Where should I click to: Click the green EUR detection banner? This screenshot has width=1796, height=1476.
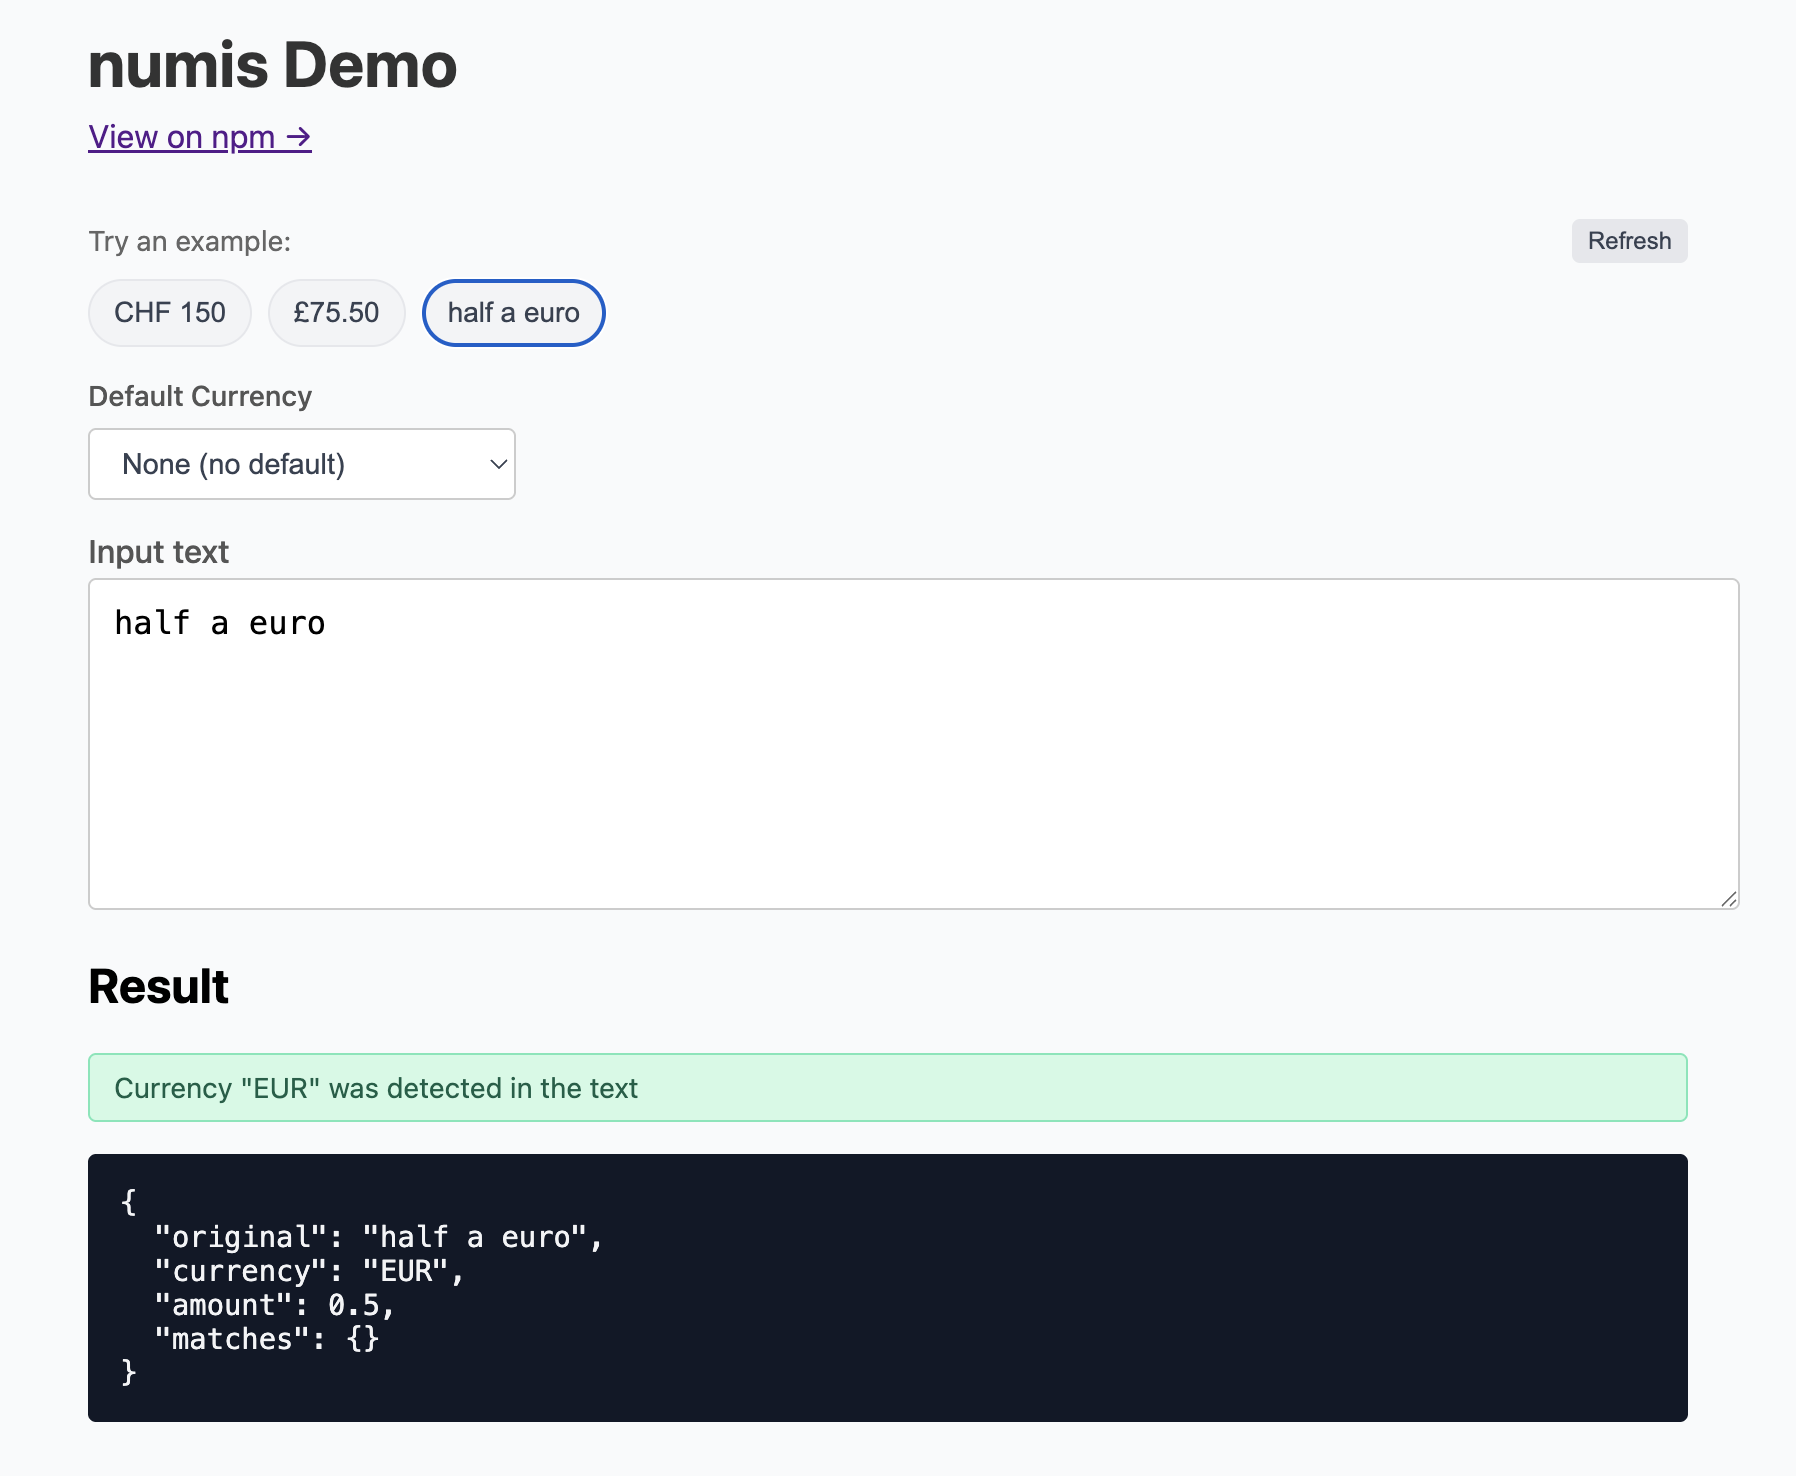888,1088
